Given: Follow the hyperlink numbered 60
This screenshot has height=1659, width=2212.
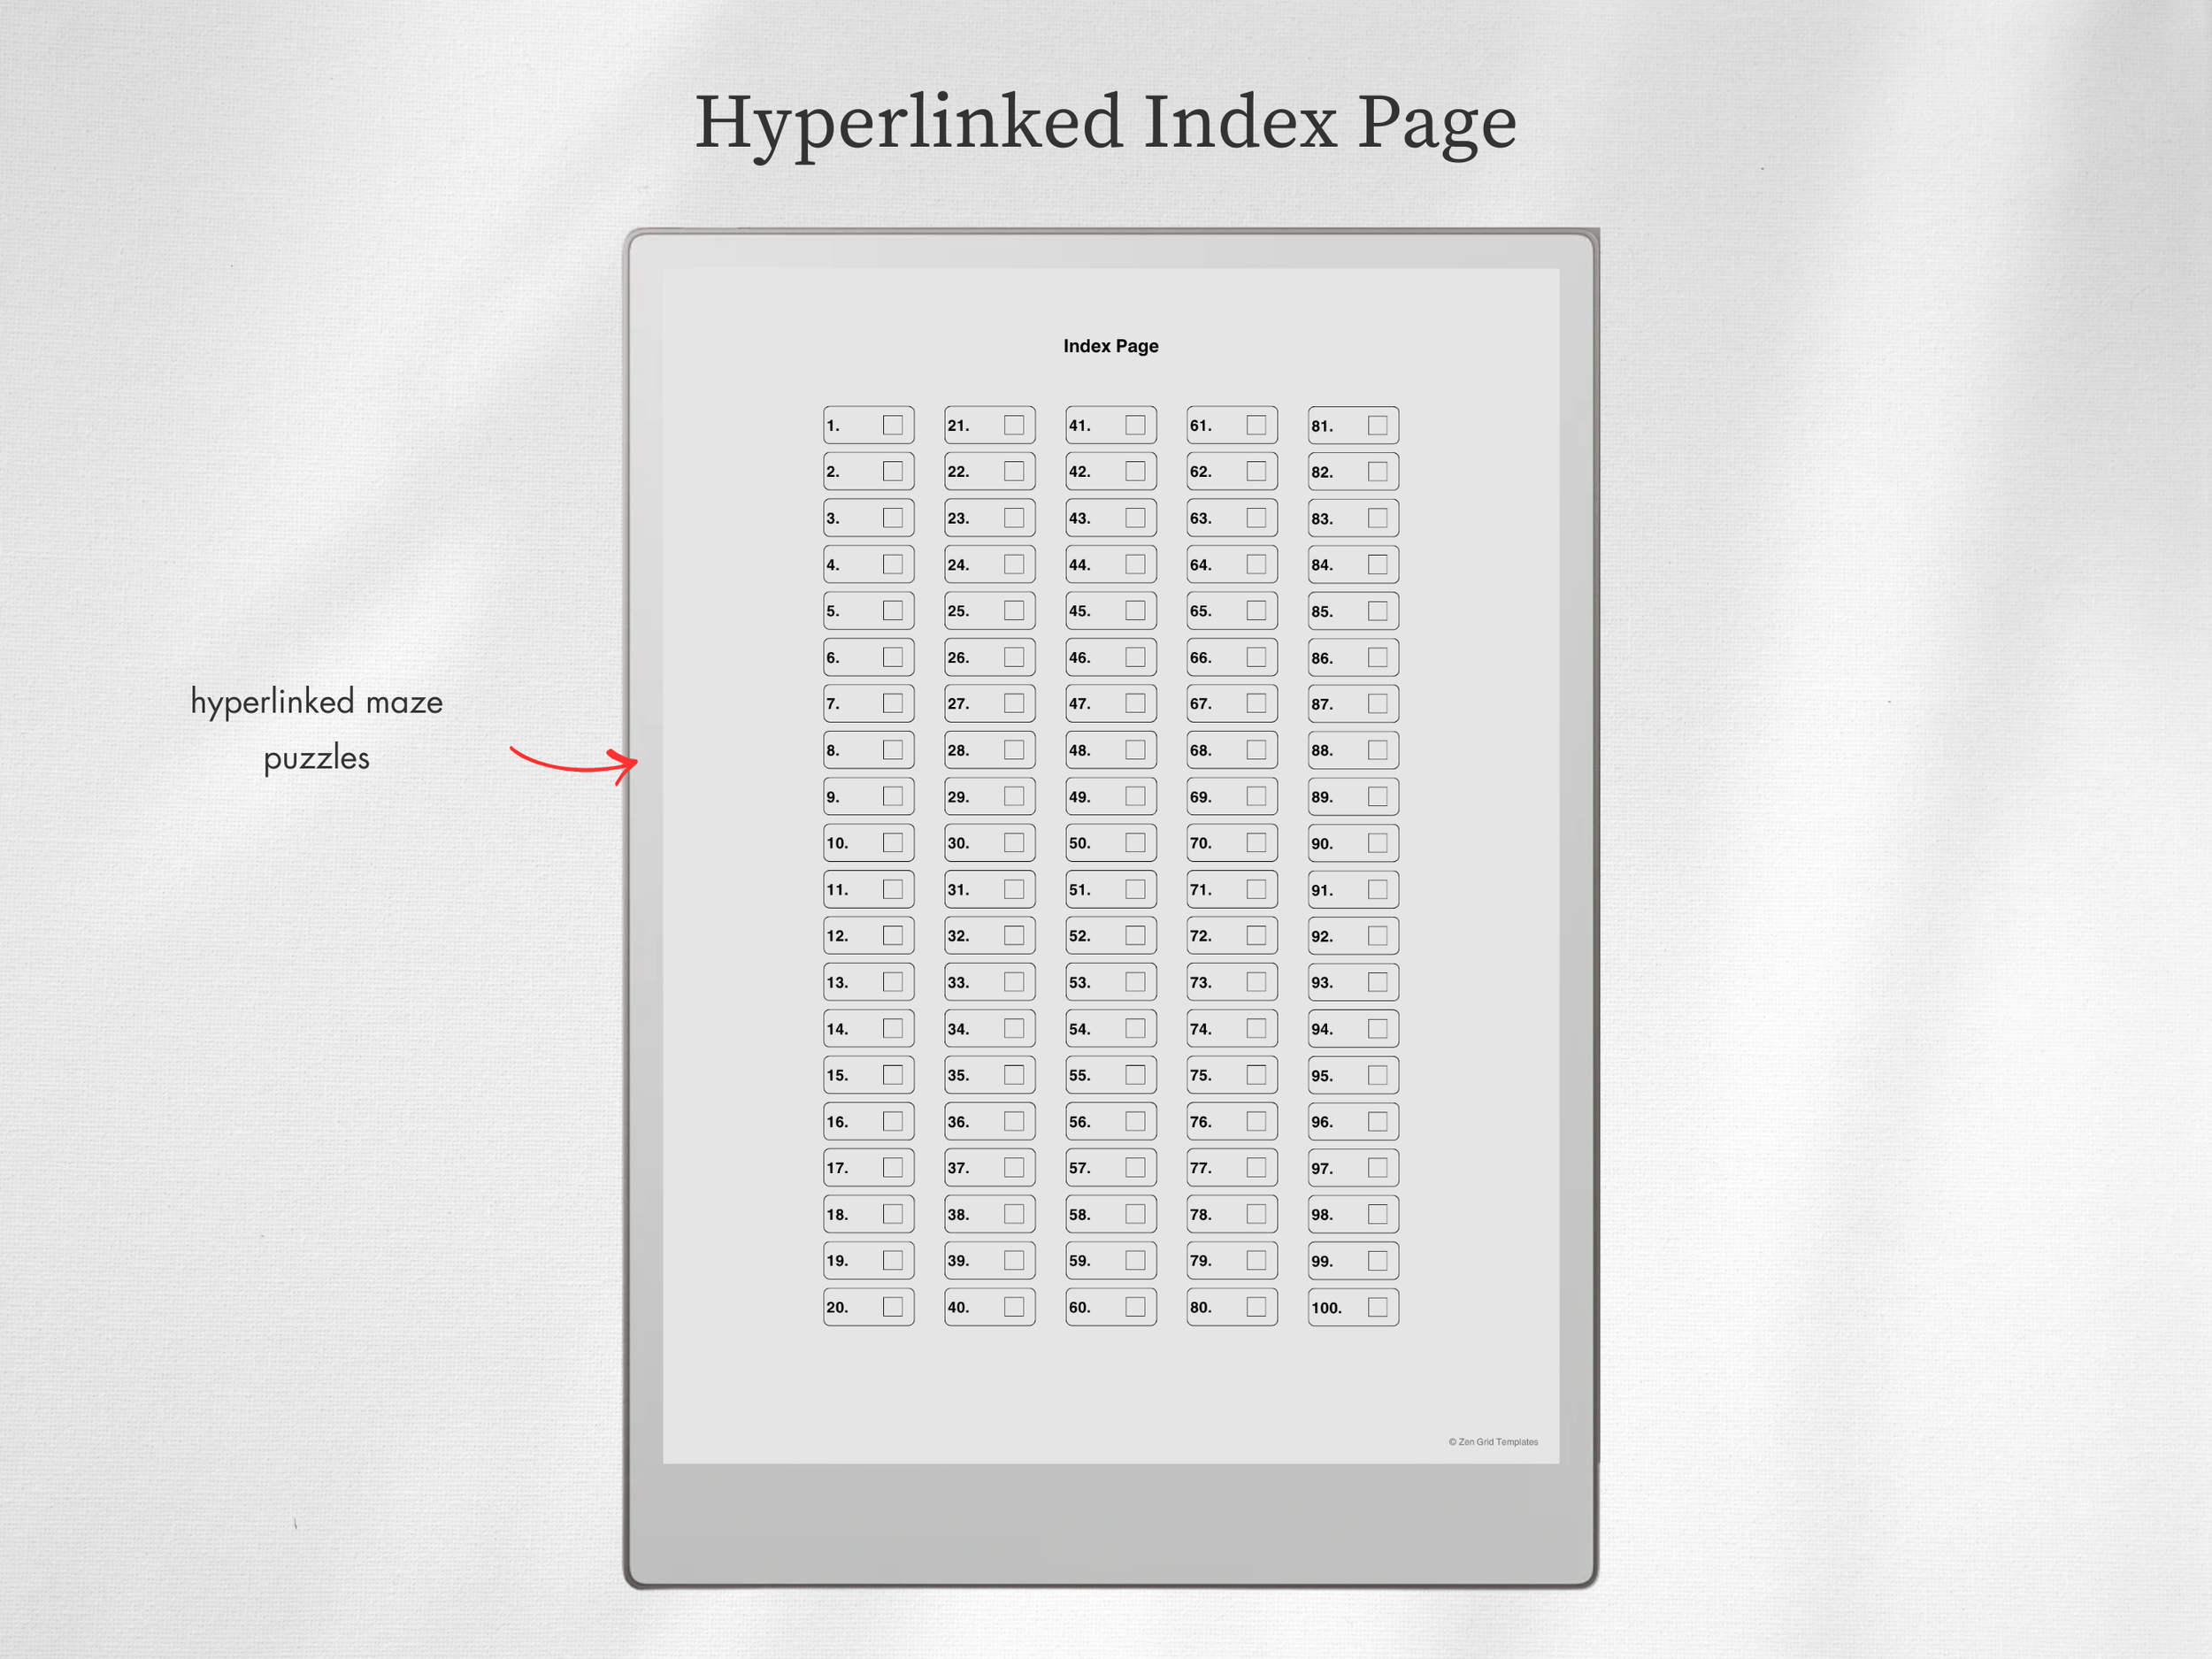Looking at the screenshot, I should pos(1111,1307).
